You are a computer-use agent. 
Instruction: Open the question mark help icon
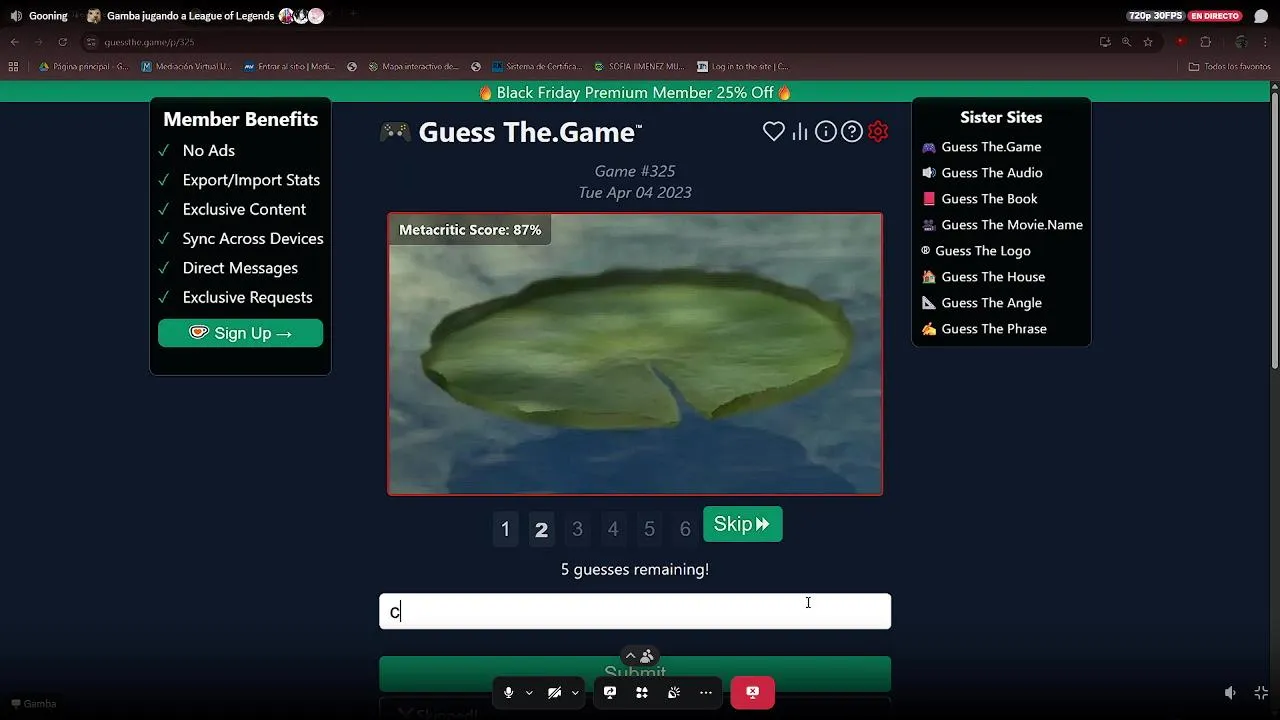coord(852,131)
